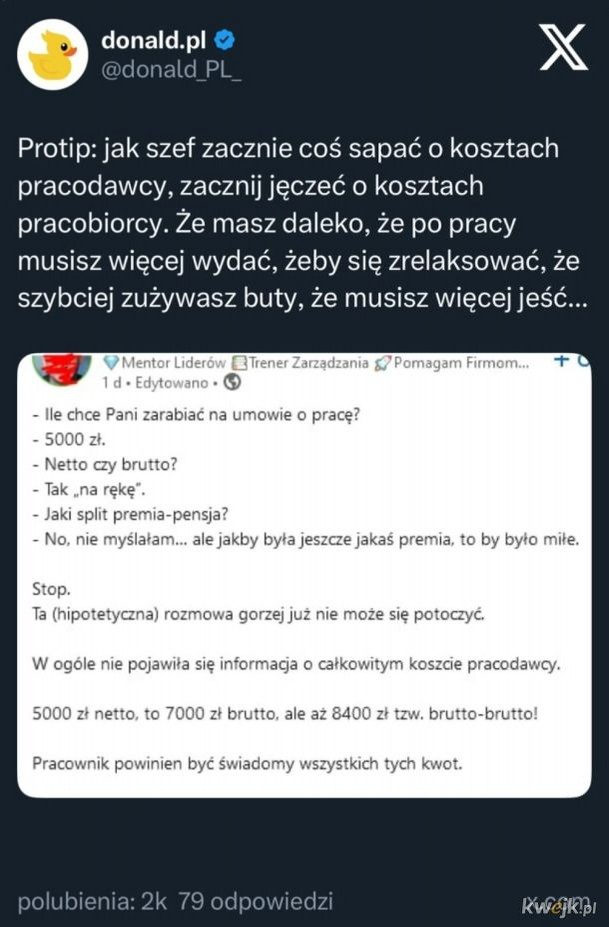Click the diamond emoji before Mentor Liderów
Screen dimensions: 609x927
pyautogui.click(x=111, y=364)
